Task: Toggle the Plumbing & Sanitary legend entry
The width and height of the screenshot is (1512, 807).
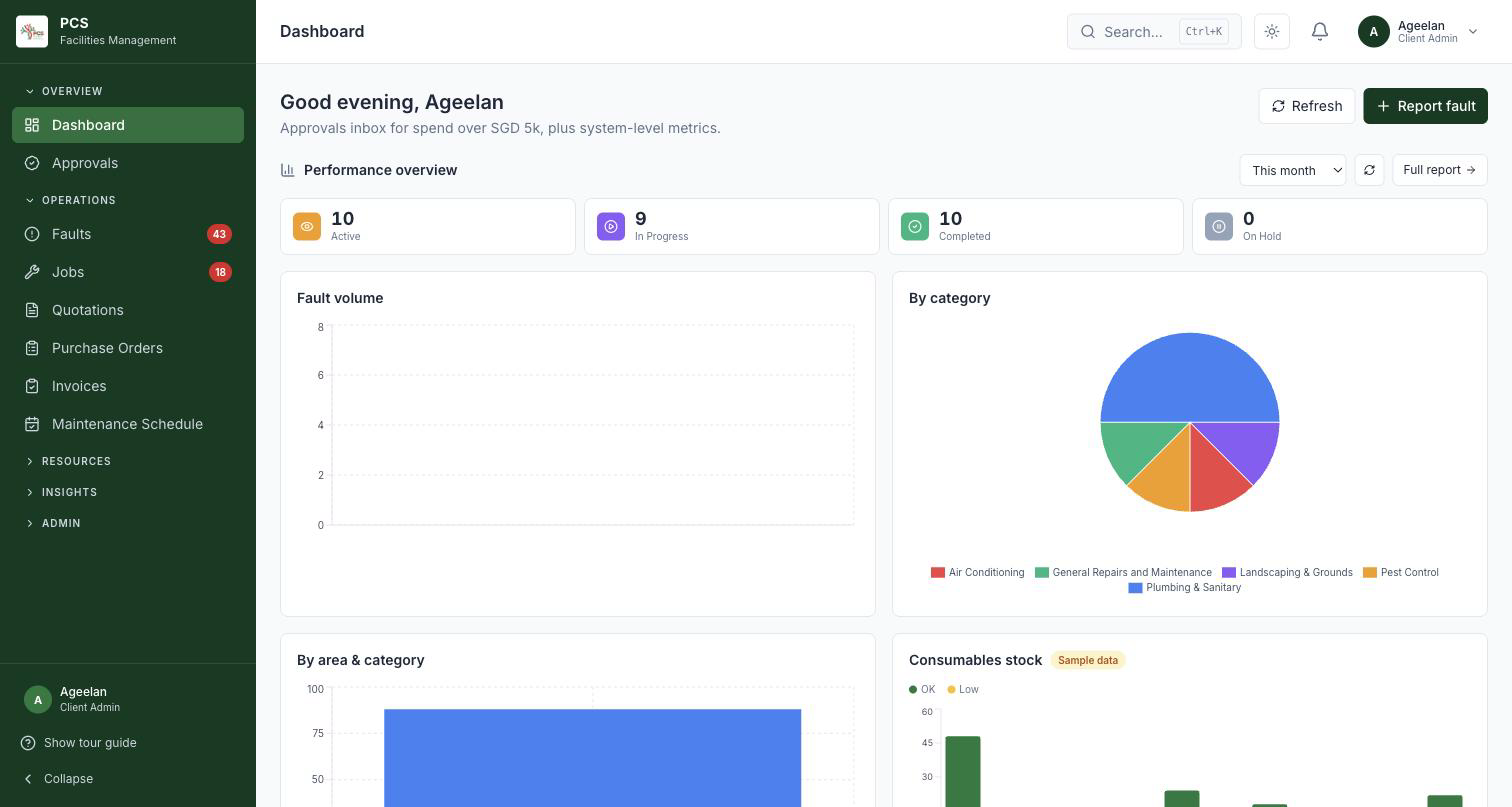Action: tap(1185, 588)
